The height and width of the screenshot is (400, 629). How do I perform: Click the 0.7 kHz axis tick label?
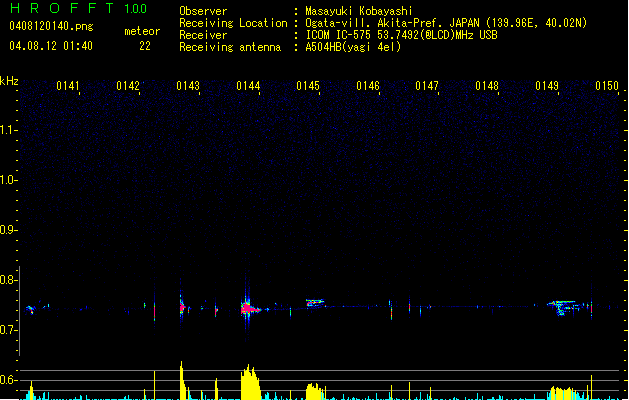(8, 330)
